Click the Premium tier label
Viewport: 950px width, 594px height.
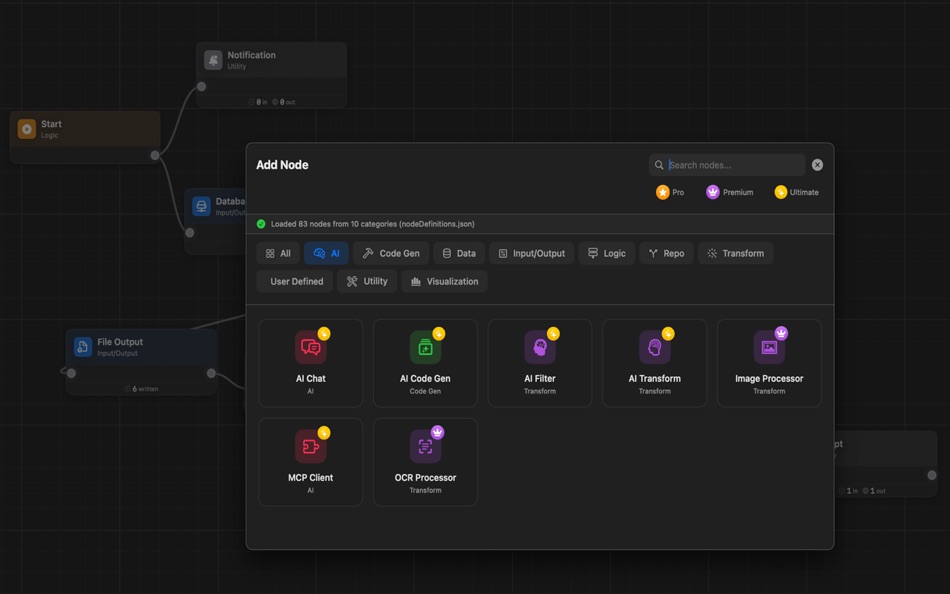coord(738,192)
